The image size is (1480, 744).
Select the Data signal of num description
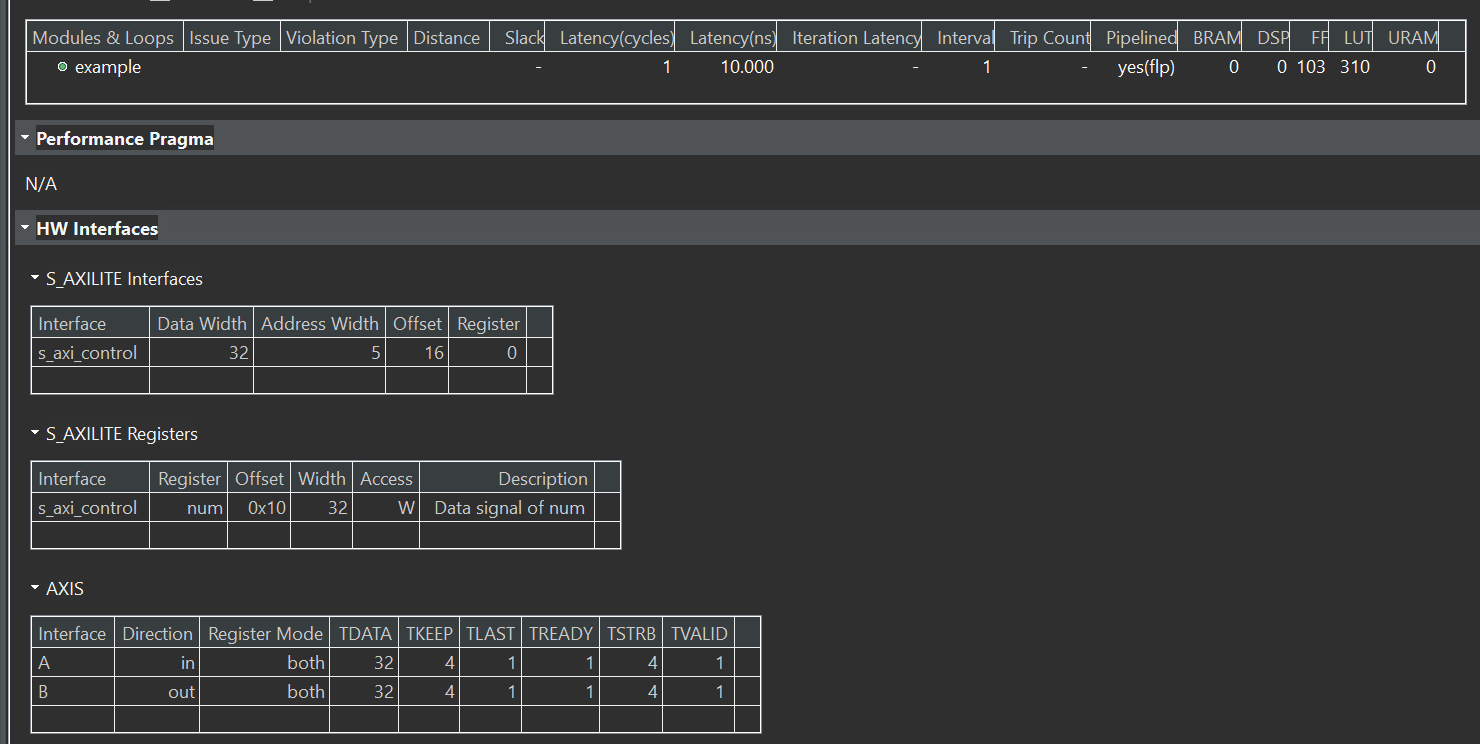pos(507,507)
